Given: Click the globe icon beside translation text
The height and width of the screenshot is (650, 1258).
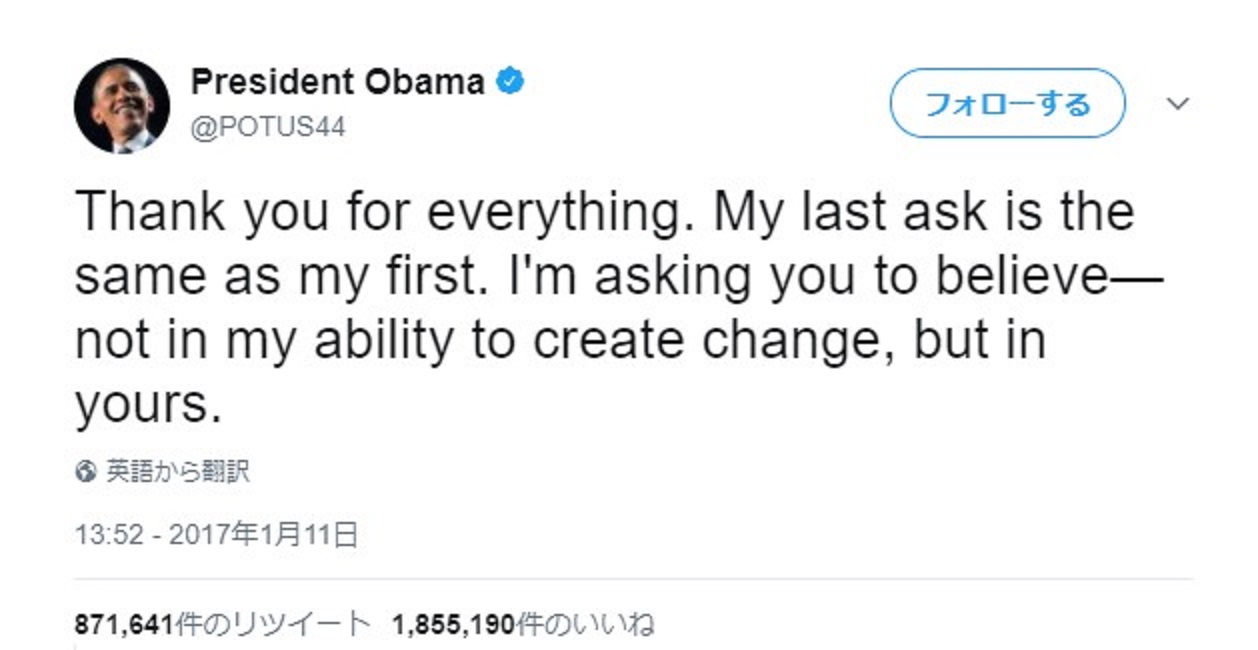Looking at the screenshot, I should click(87, 472).
